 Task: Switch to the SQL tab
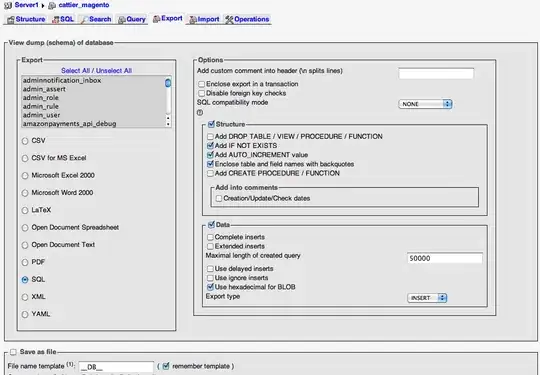[63, 19]
